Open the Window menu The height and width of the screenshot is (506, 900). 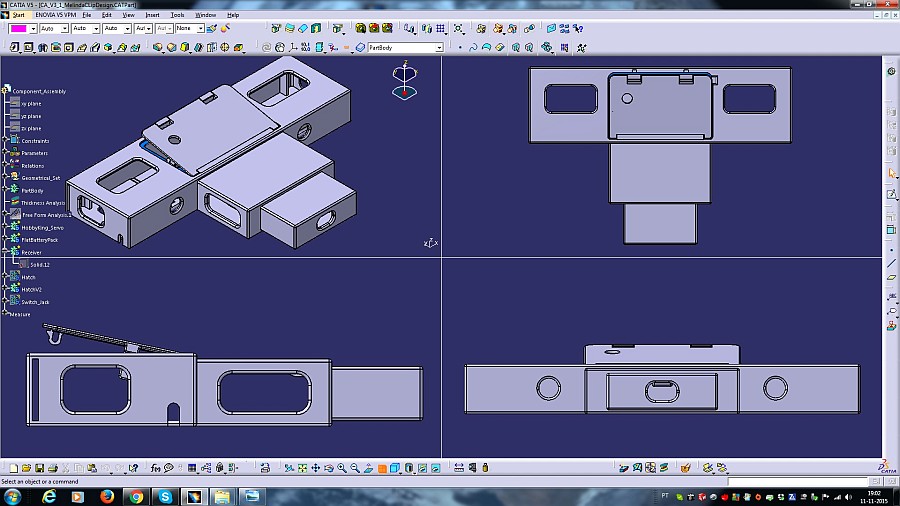205,15
